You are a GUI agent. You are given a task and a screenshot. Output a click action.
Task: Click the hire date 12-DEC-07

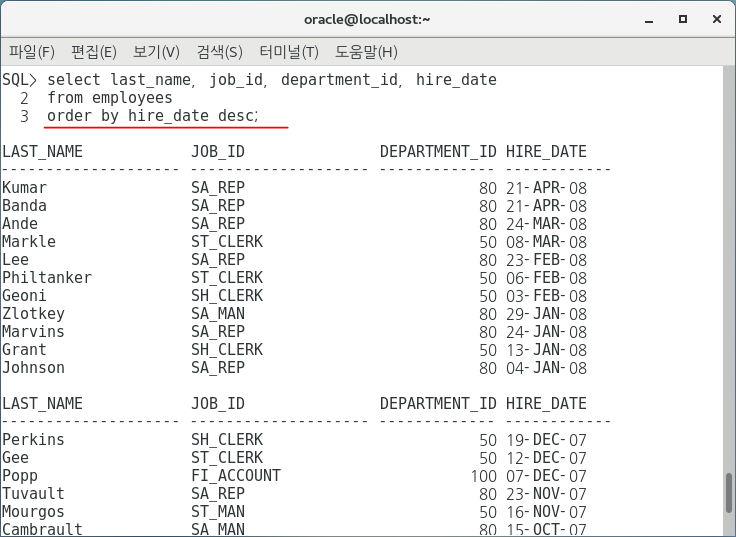point(546,458)
